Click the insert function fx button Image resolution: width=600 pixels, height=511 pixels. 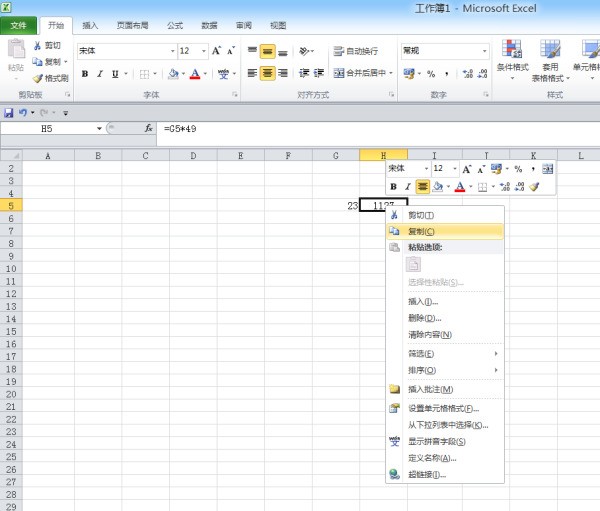click(x=148, y=129)
